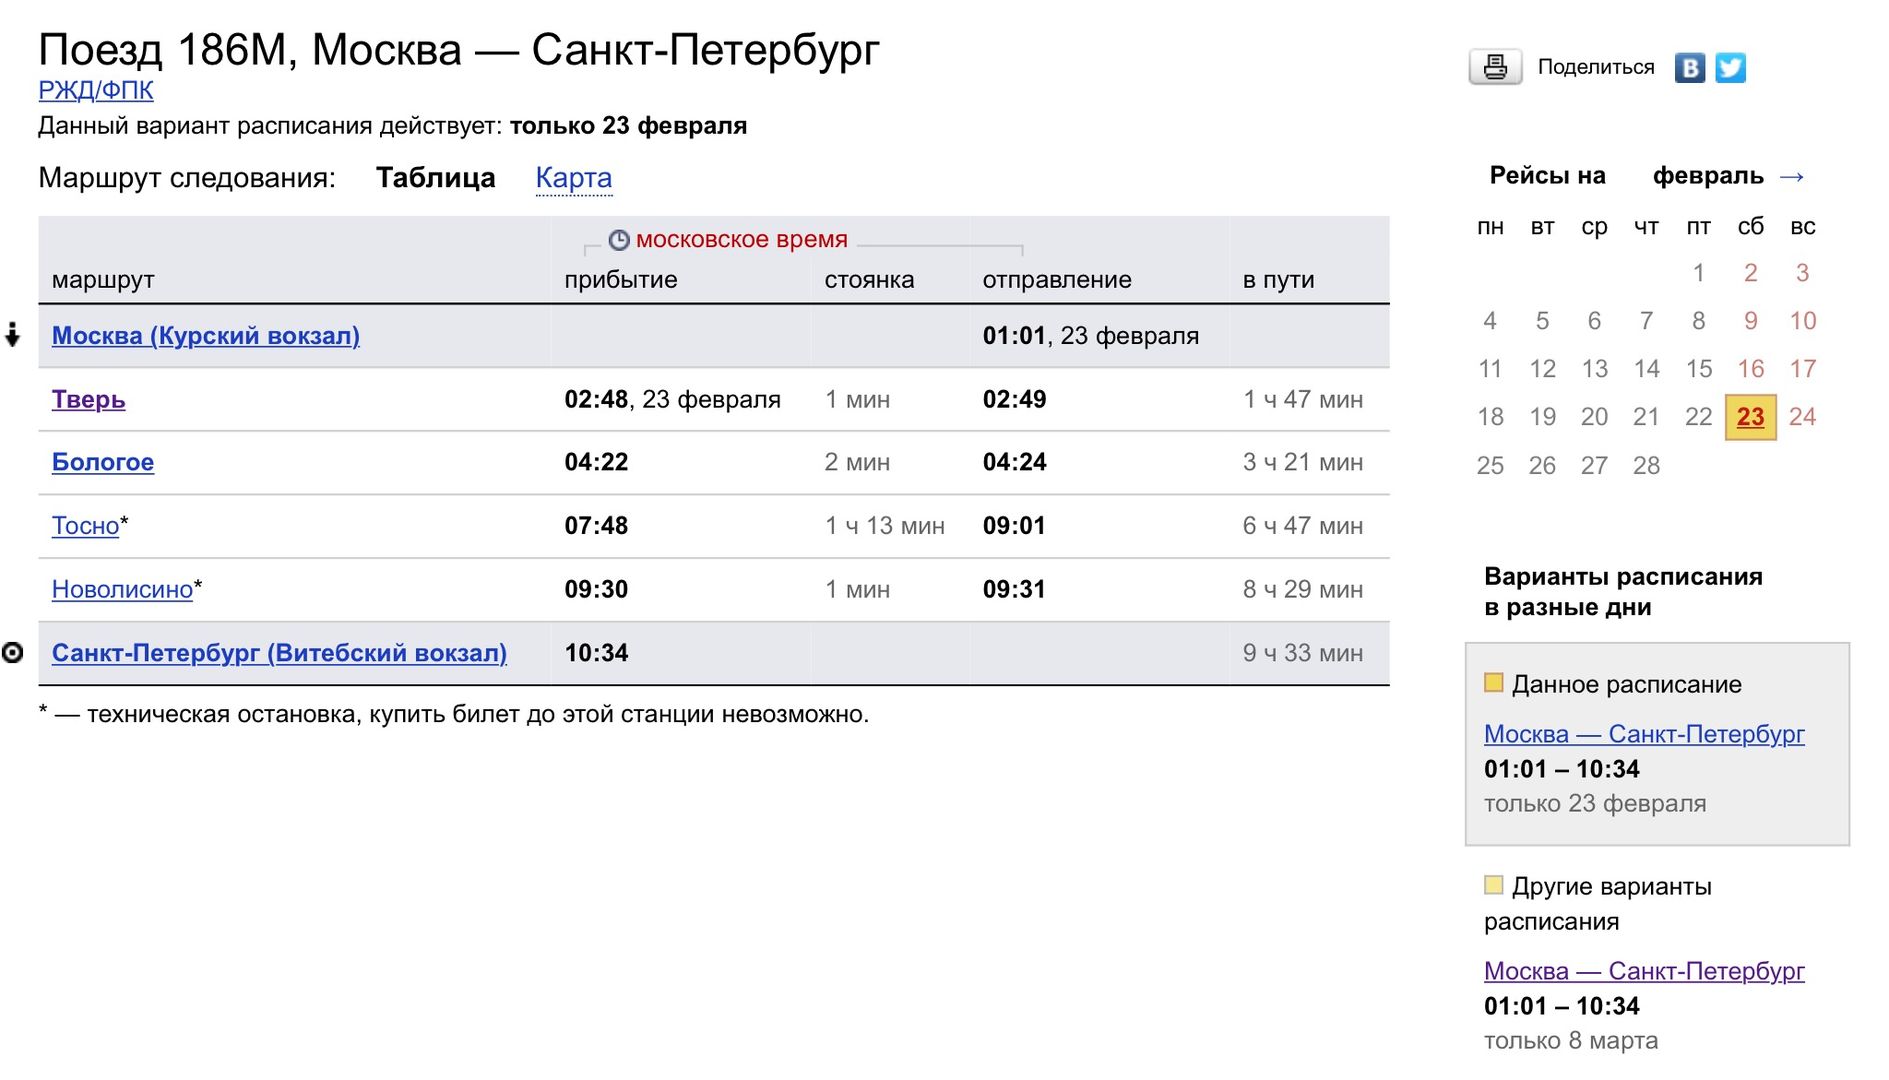Open the 8 марта Москва — Санкт-Петербург schedule
The height and width of the screenshot is (1080, 1889).
[1643, 971]
